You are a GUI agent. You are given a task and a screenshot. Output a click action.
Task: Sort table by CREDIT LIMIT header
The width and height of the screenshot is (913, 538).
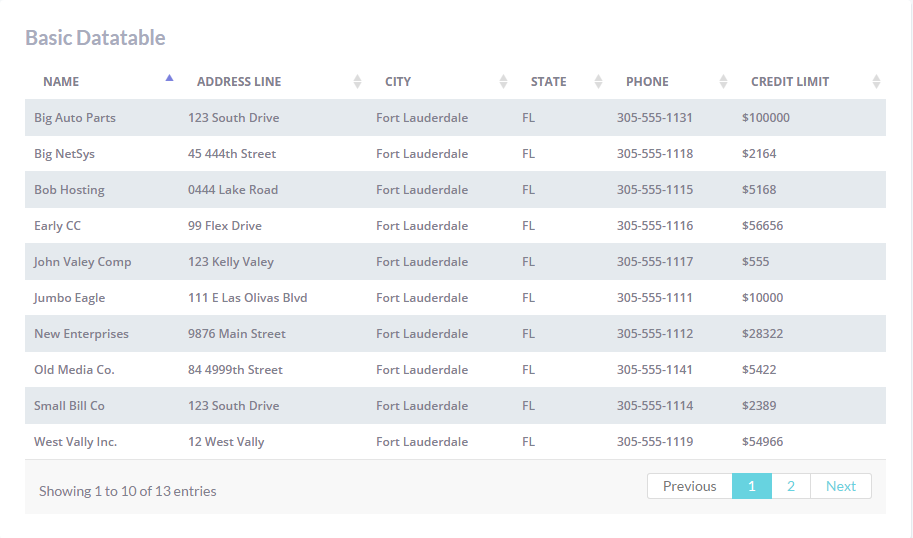790,82
